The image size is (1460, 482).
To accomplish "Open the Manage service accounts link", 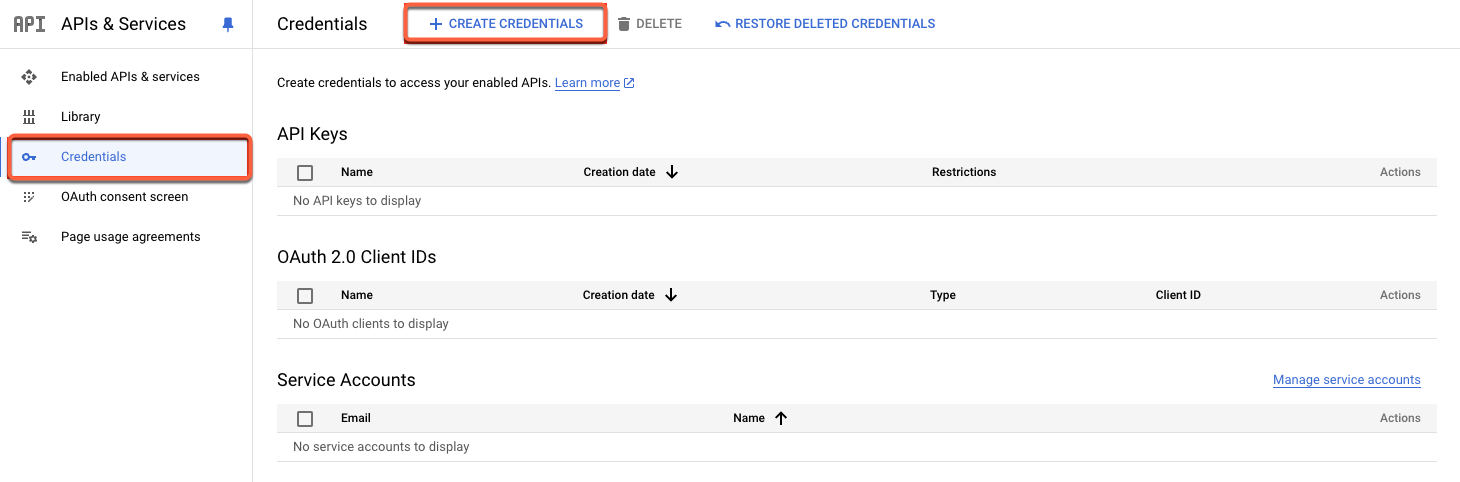I will click(1346, 380).
